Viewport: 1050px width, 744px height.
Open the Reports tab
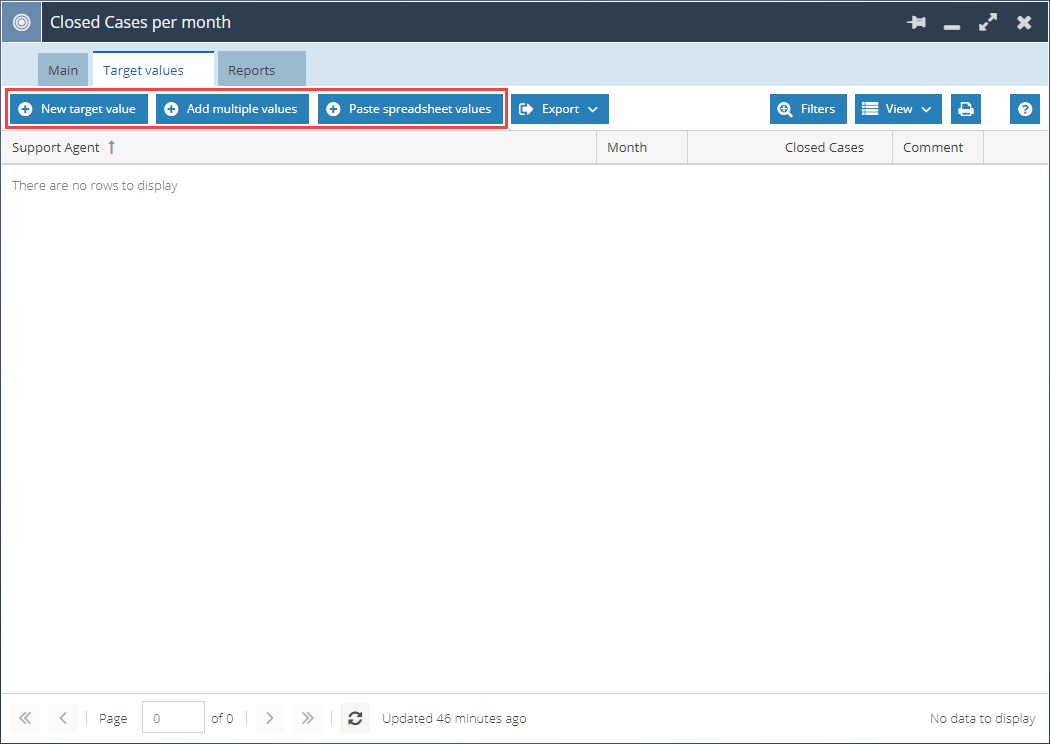point(262,69)
